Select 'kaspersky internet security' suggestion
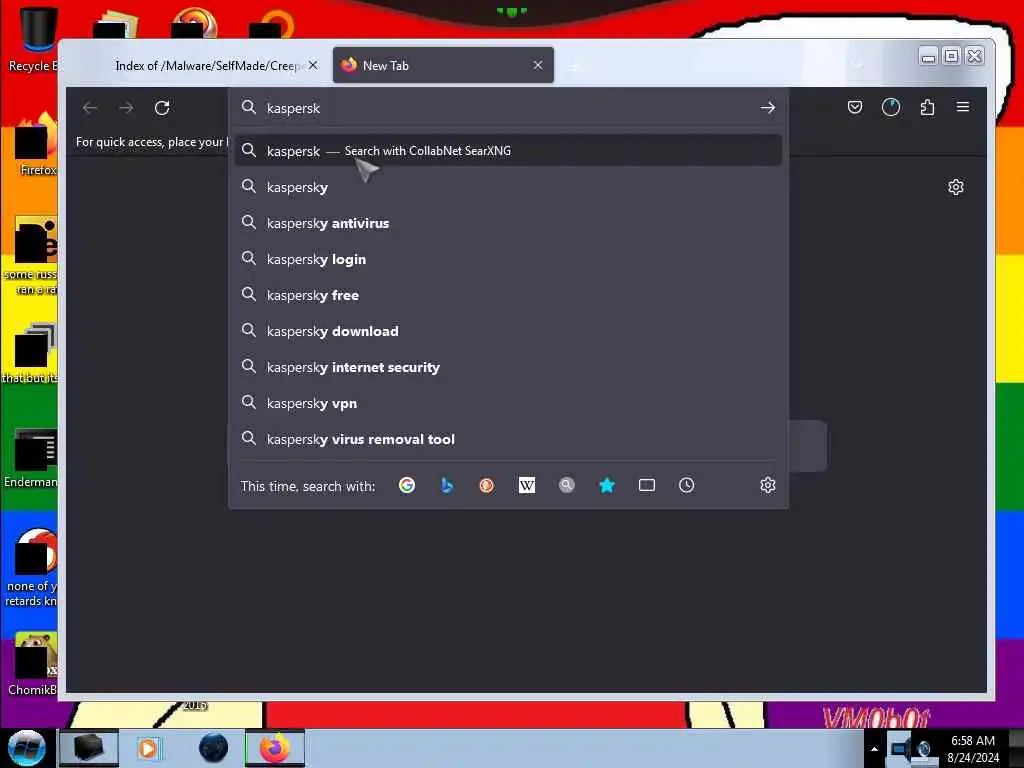1024x768 pixels. pos(508,367)
